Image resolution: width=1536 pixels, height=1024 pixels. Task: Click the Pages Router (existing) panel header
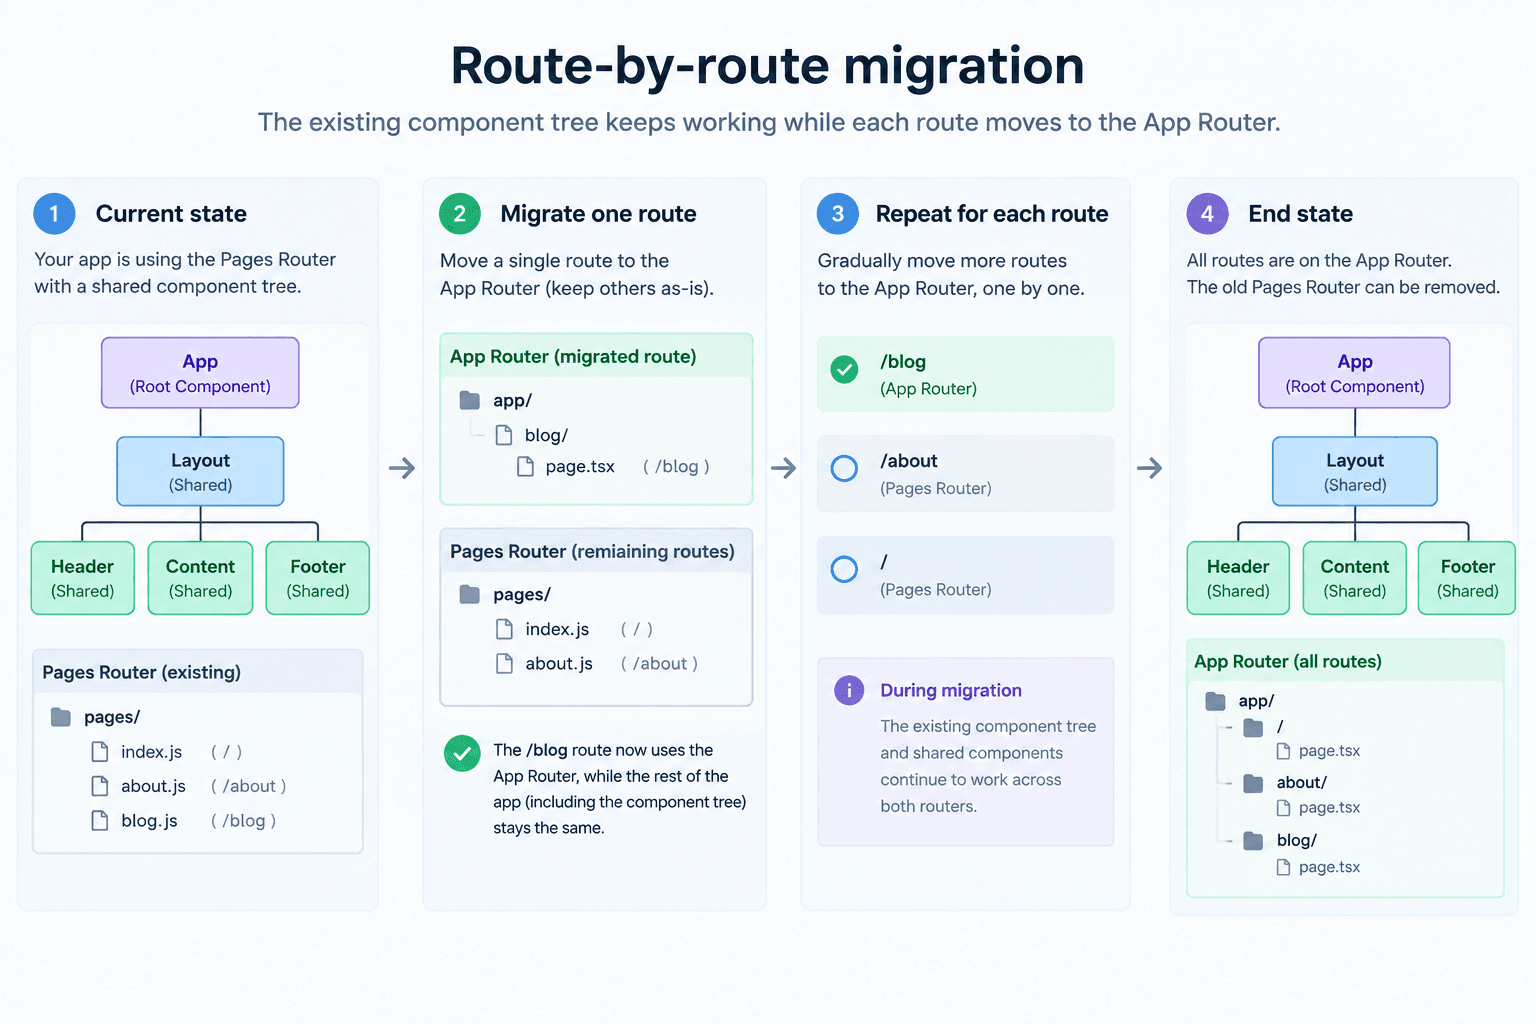[x=198, y=672]
